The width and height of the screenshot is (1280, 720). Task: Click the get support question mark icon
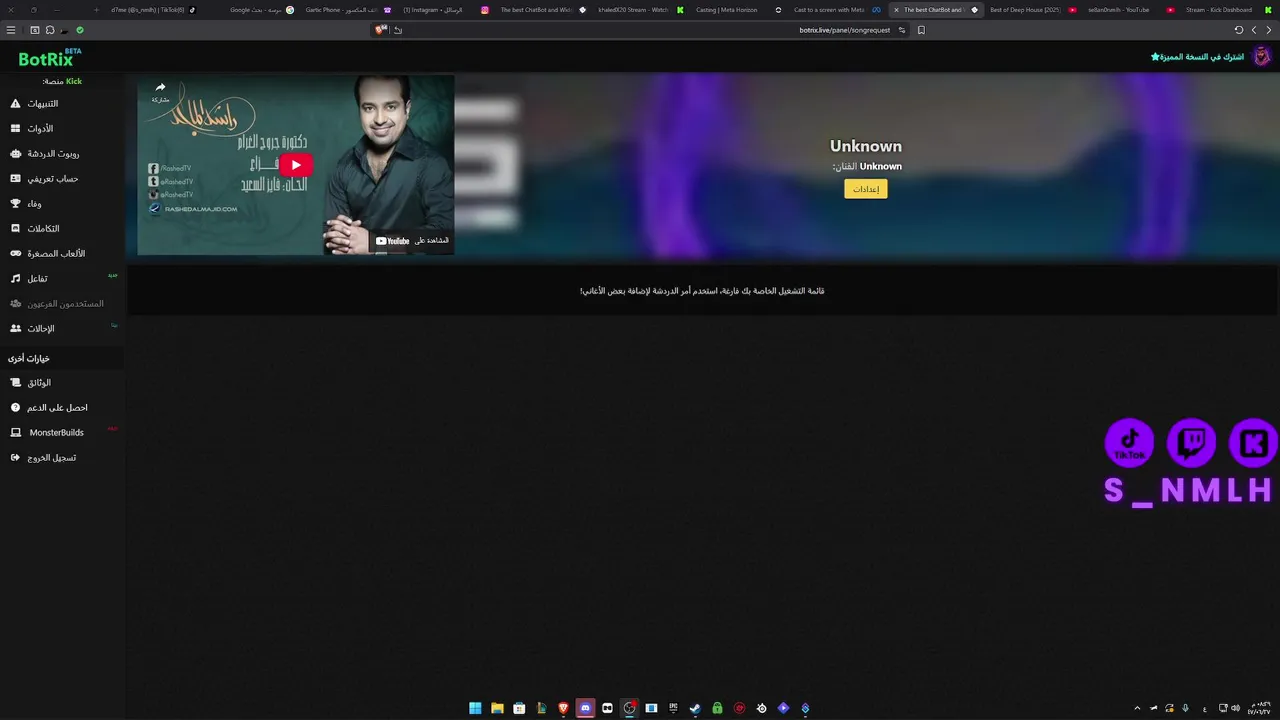coord(15,408)
